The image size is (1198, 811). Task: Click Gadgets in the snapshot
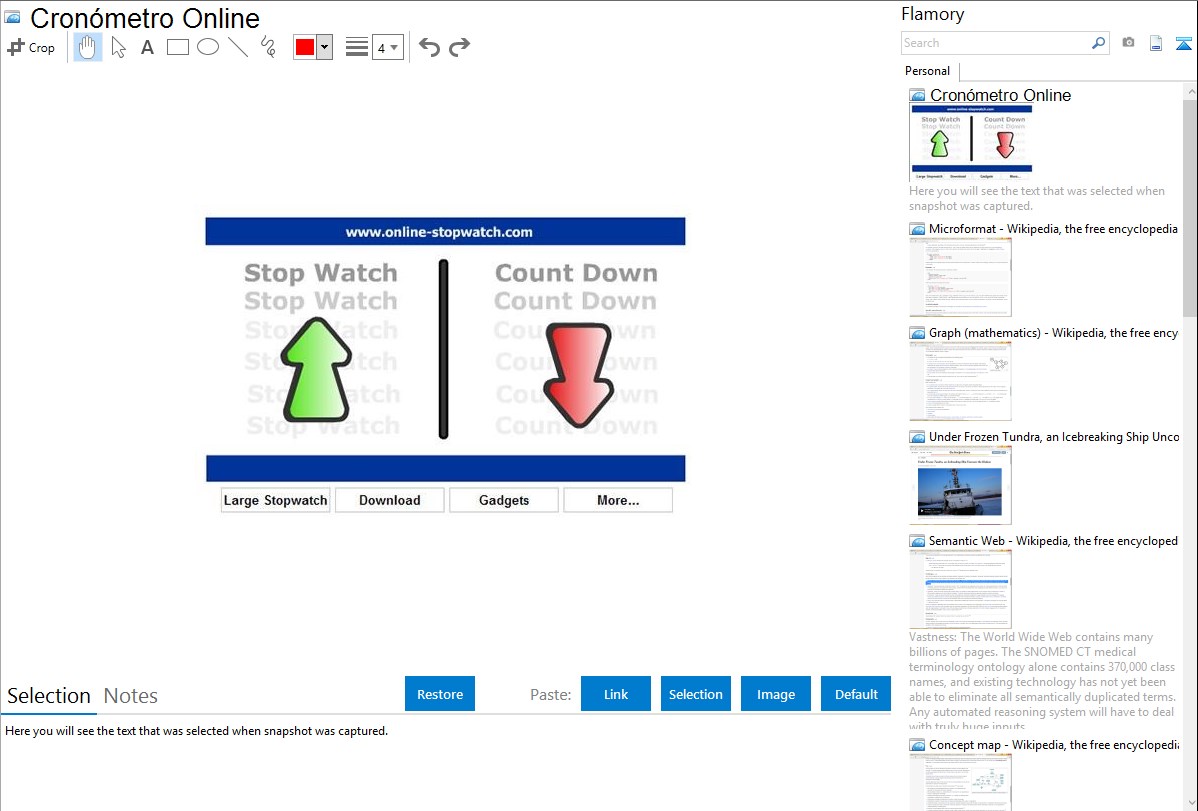(503, 500)
